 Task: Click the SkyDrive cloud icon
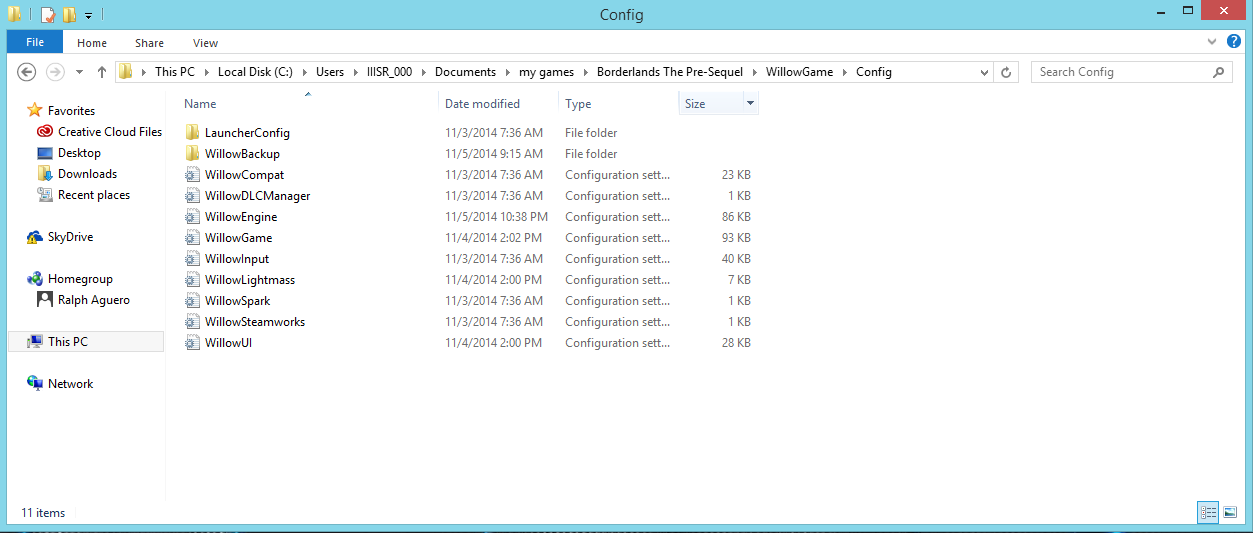point(35,237)
